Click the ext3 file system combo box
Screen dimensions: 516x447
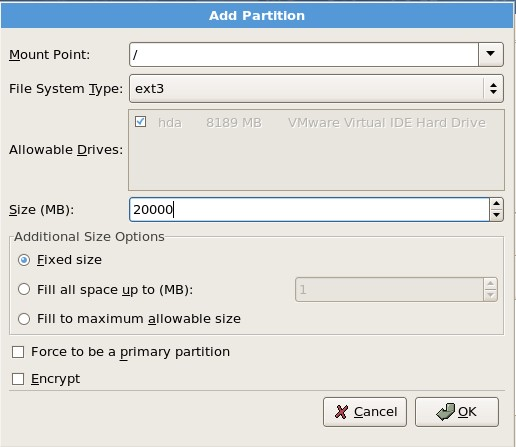316,89
